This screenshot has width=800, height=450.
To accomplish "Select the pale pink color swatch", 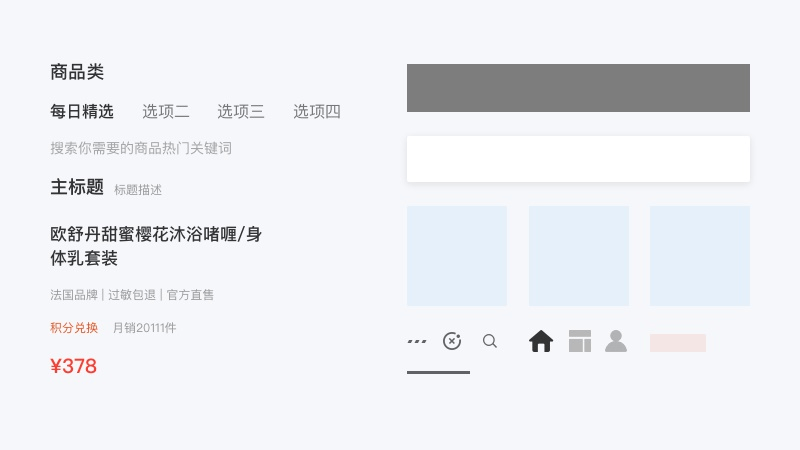I will point(678,343).
